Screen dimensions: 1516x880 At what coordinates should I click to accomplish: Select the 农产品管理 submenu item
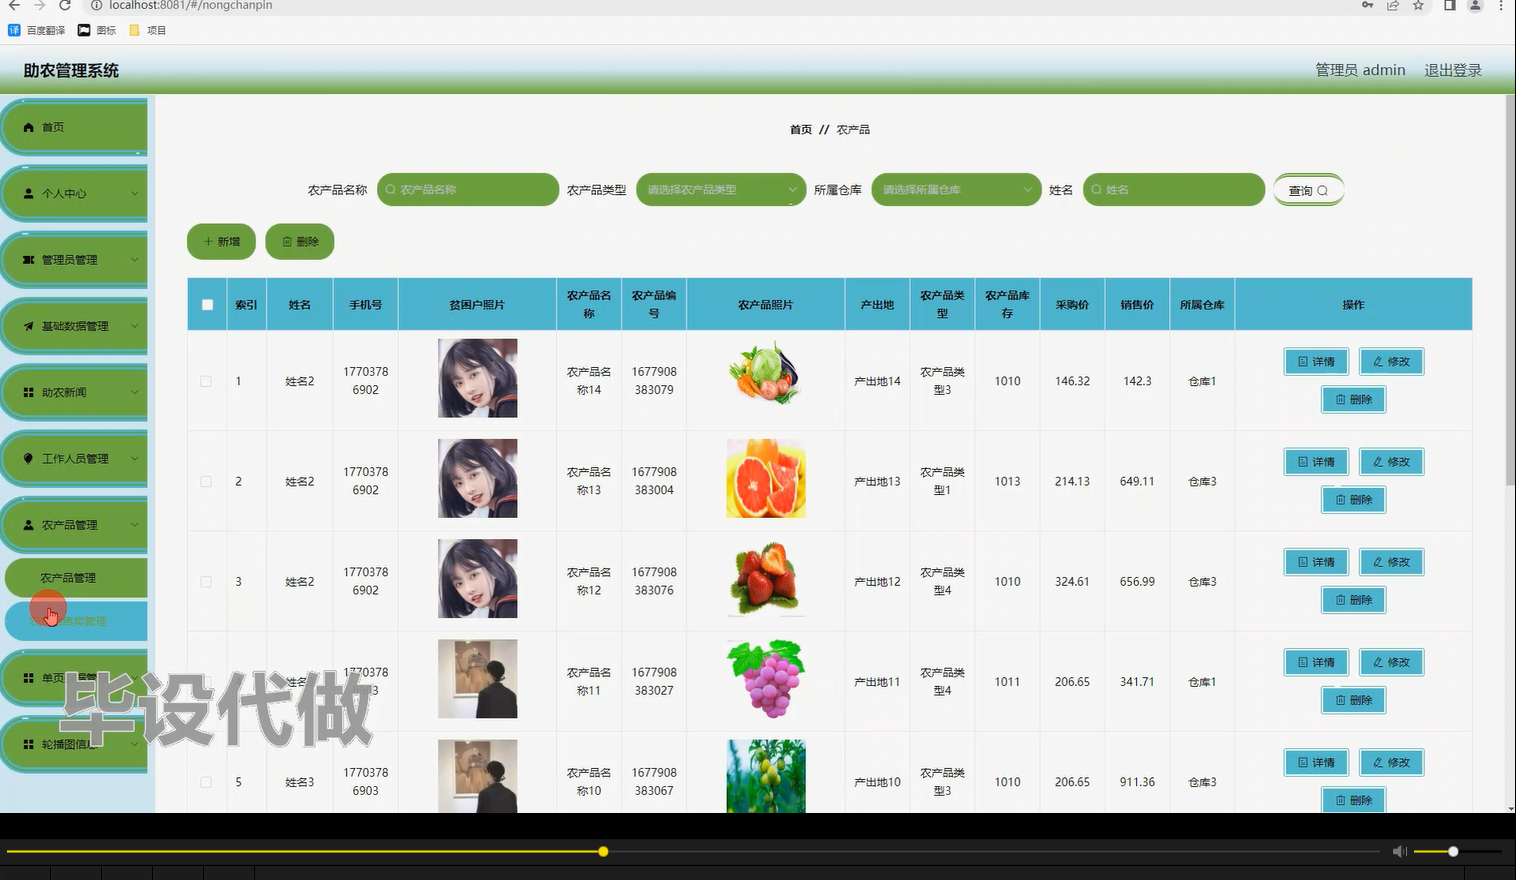coord(76,578)
